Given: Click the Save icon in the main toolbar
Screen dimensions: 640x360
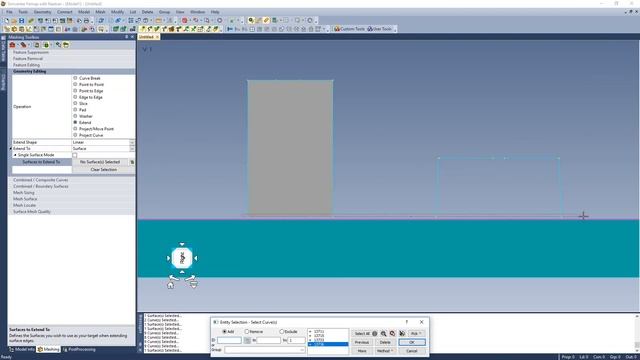Looking at the screenshot, I should coord(22,20).
